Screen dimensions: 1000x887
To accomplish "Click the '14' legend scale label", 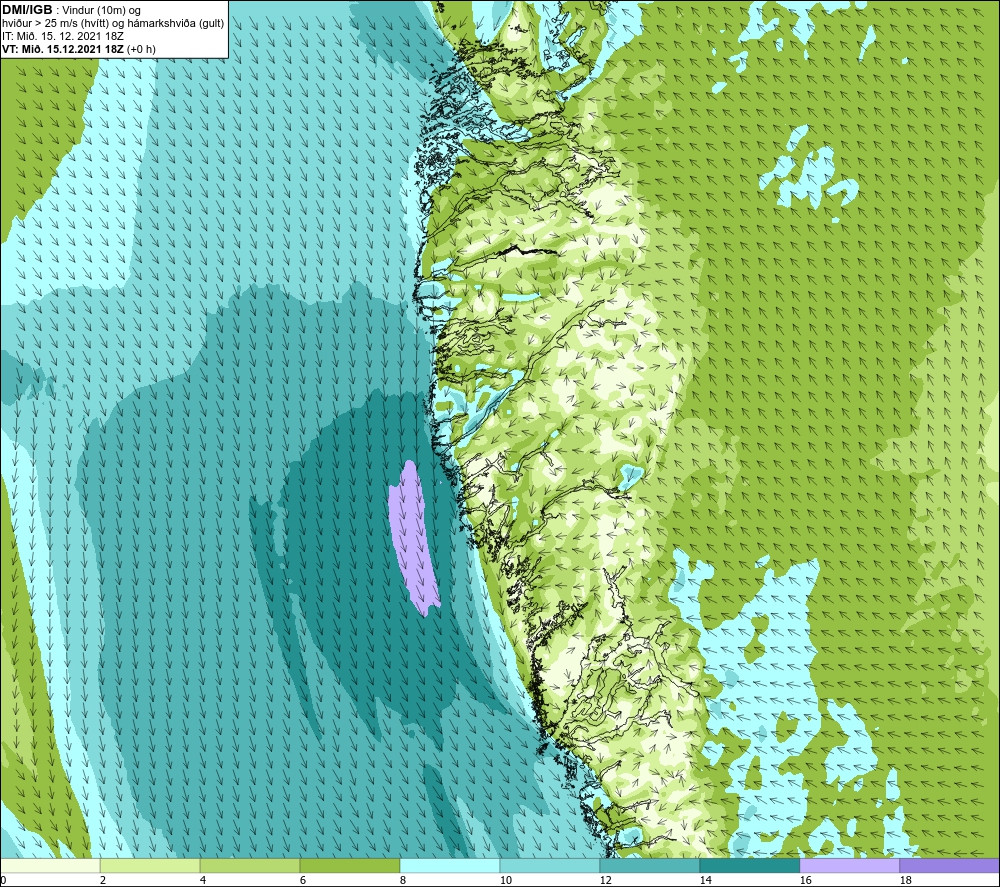I will pyautogui.click(x=705, y=880).
